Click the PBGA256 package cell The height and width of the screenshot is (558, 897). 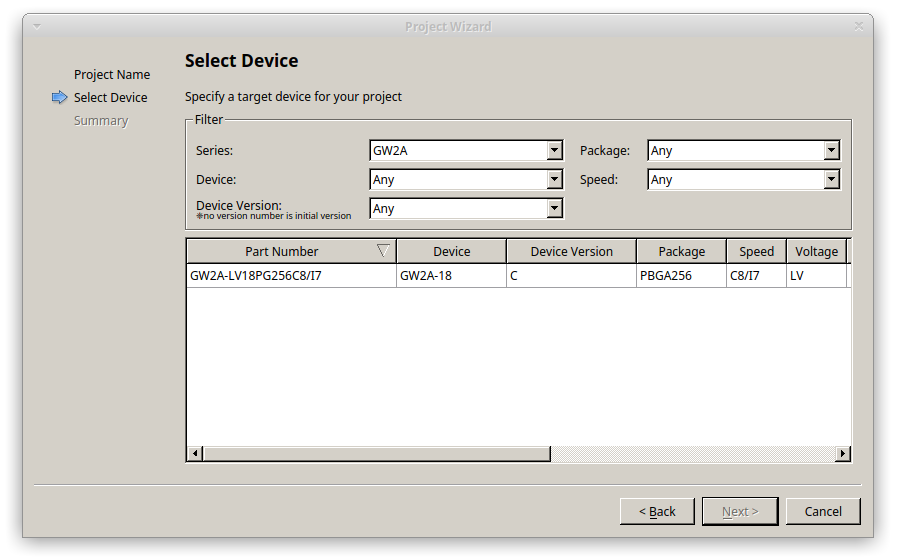pyautogui.click(x=681, y=276)
